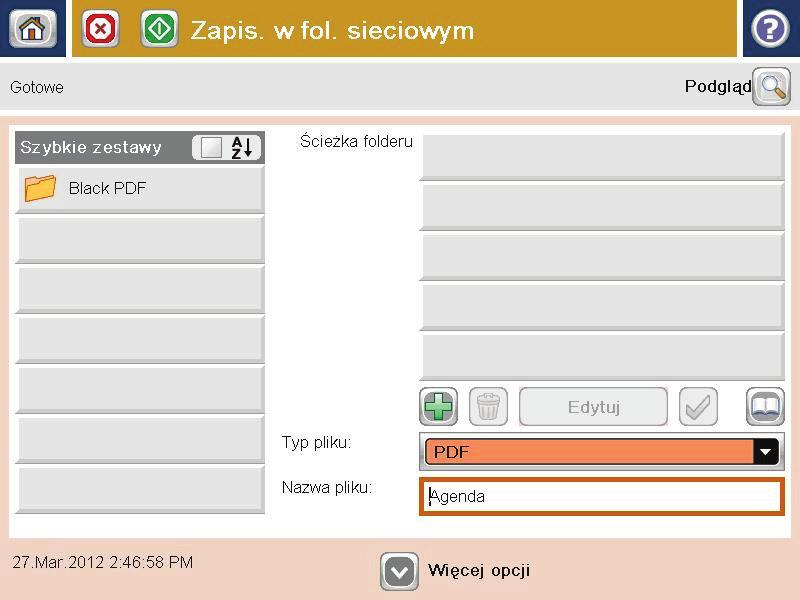Image resolution: width=800 pixels, height=600 pixels.
Task: Delete folder path with trash icon
Action: [488, 407]
